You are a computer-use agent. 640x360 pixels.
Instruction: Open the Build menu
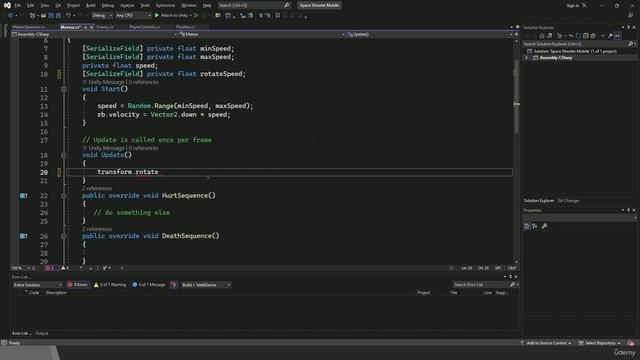point(91,5)
